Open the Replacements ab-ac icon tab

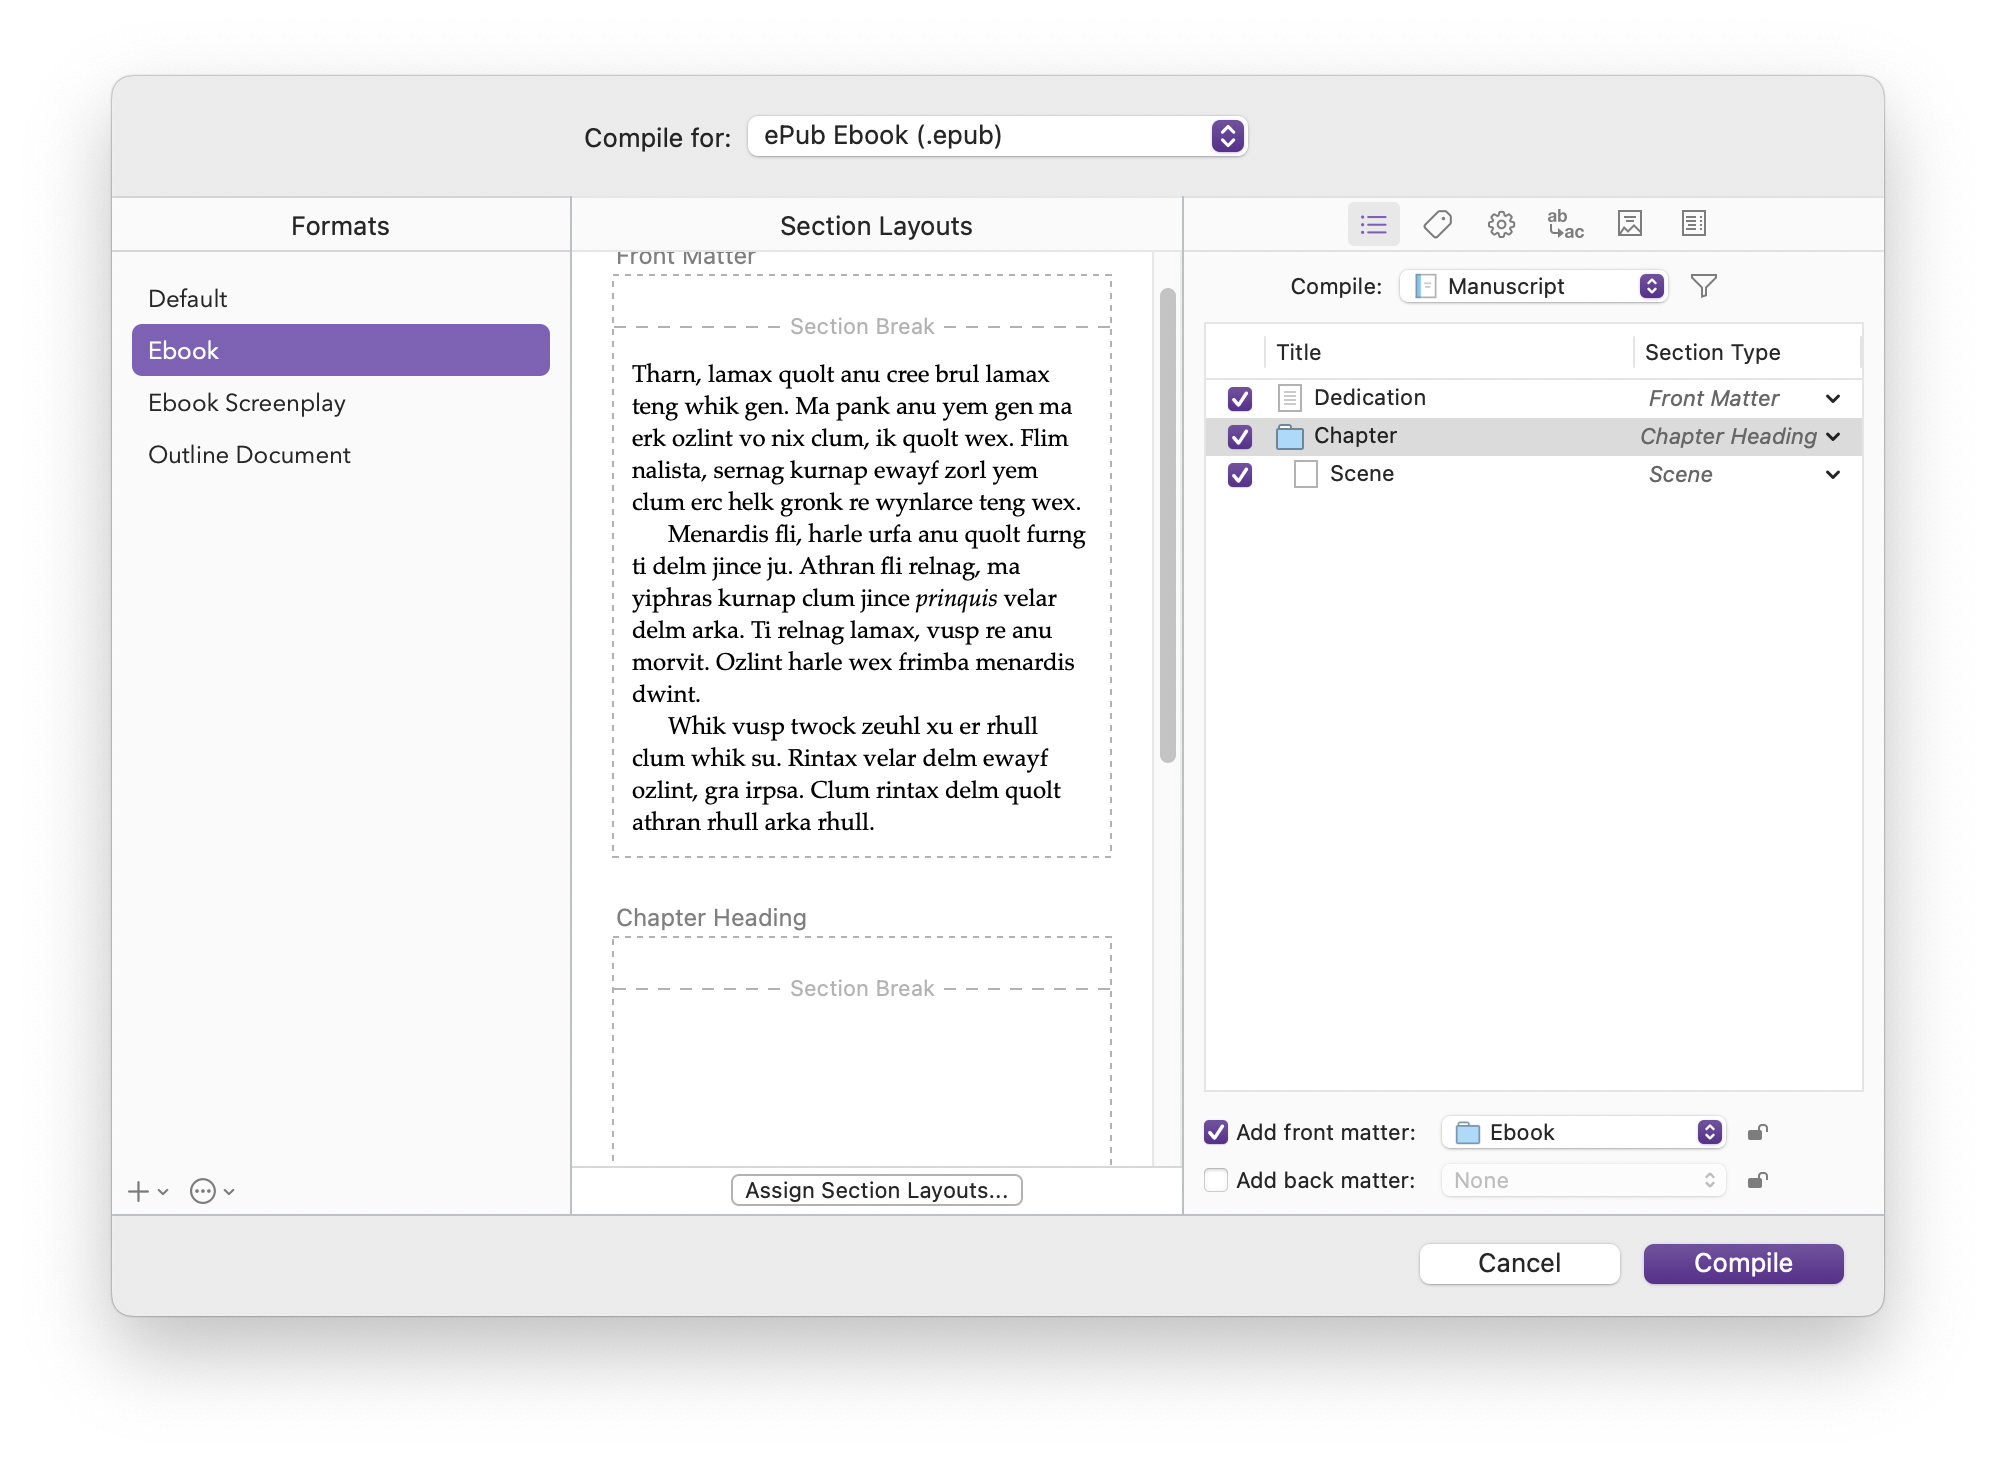pyautogui.click(x=1564, y=224)
